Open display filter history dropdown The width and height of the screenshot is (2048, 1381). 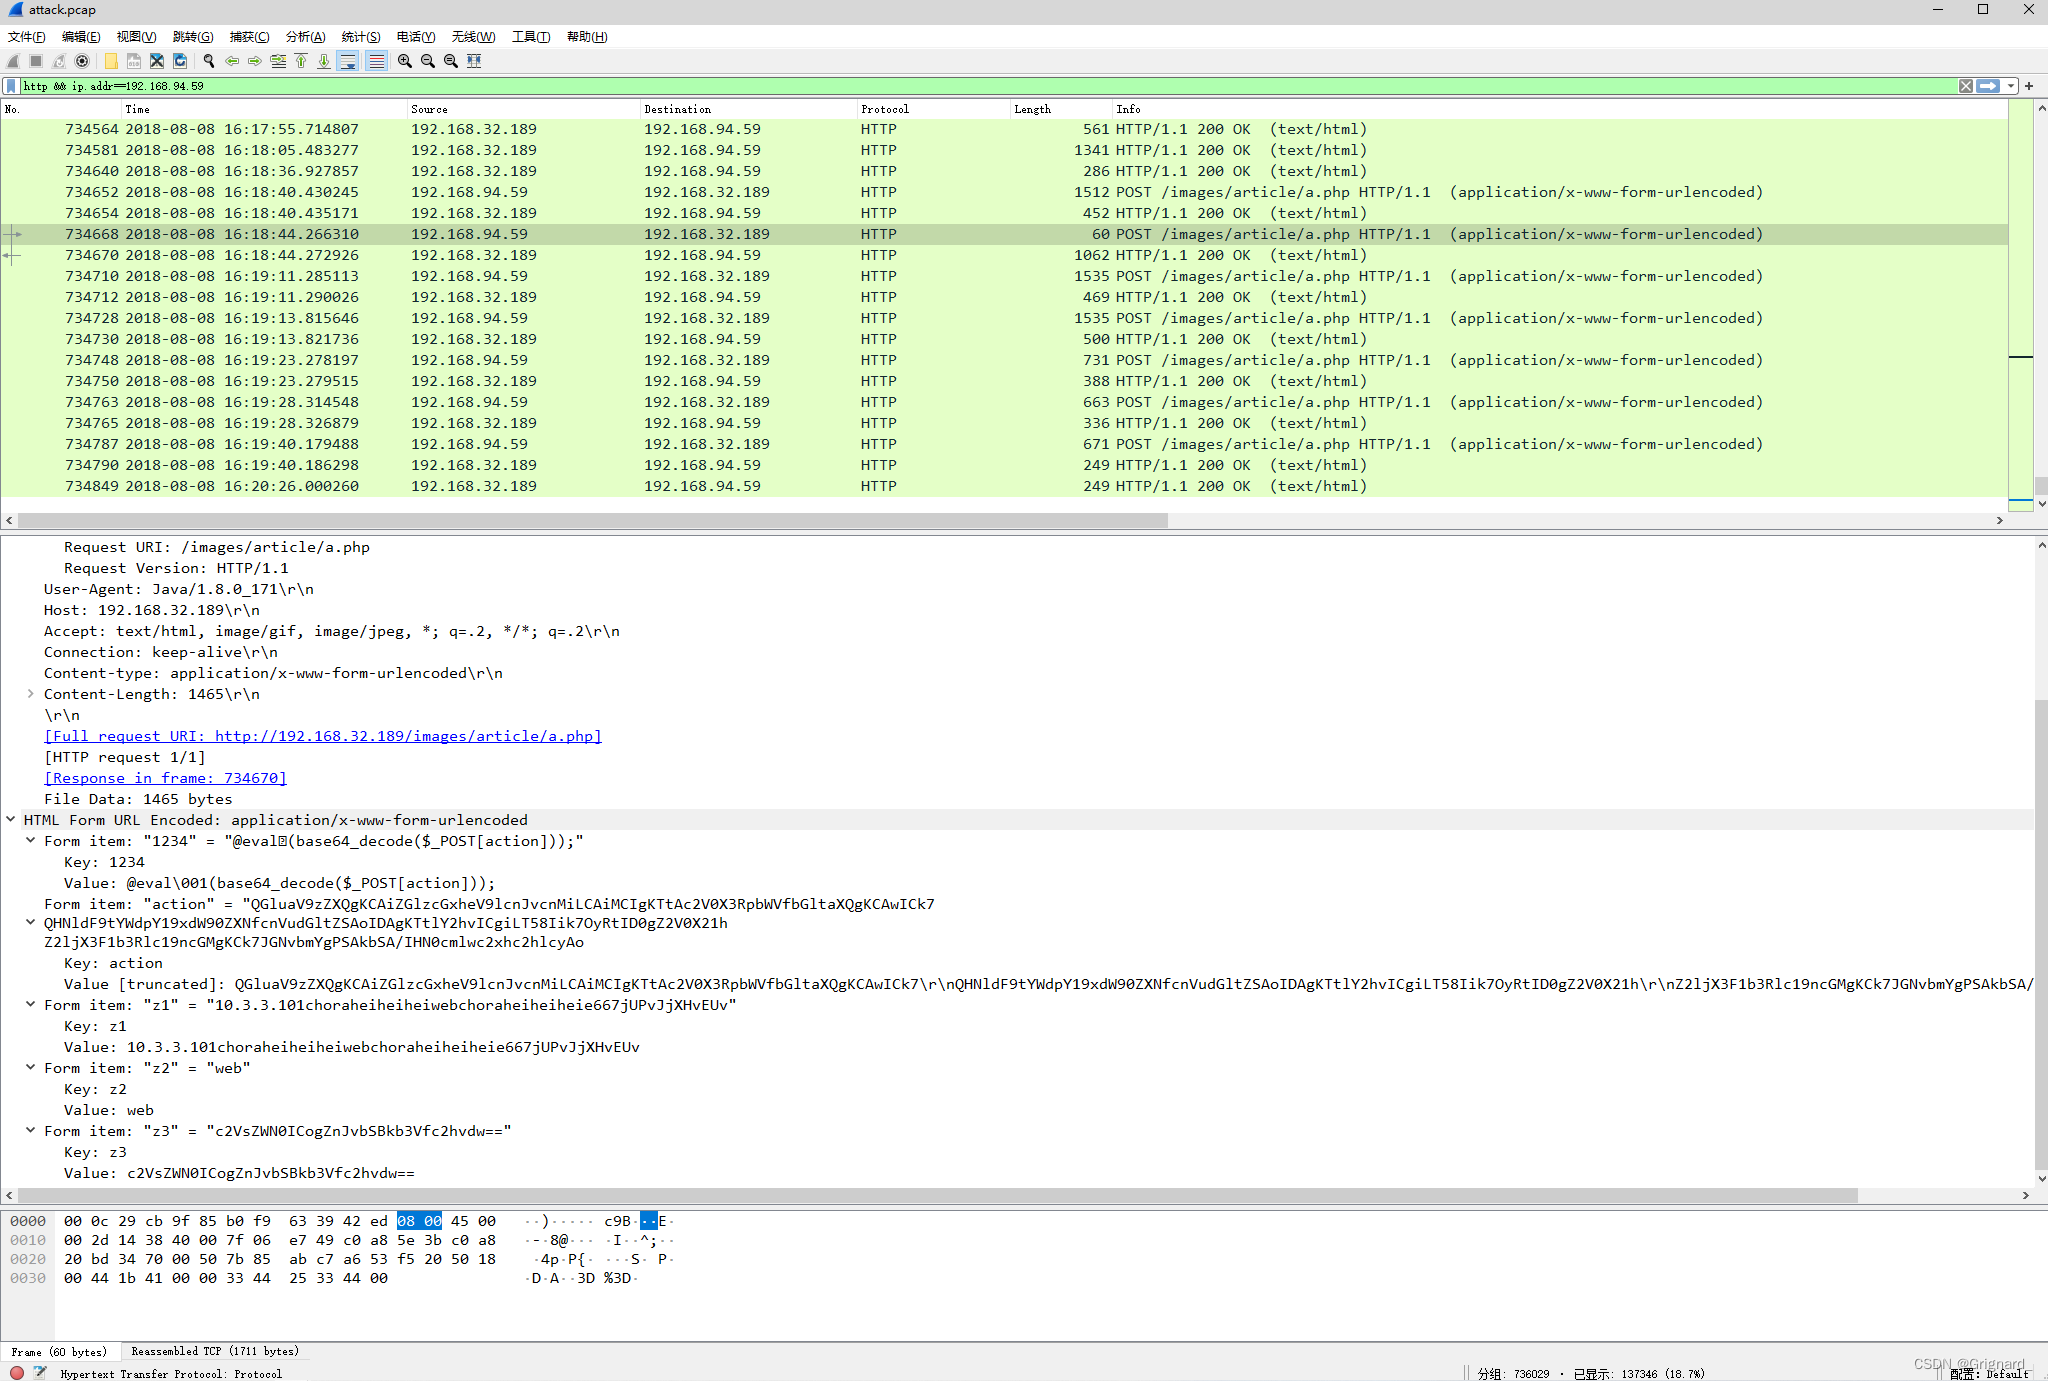point(2010,86)
